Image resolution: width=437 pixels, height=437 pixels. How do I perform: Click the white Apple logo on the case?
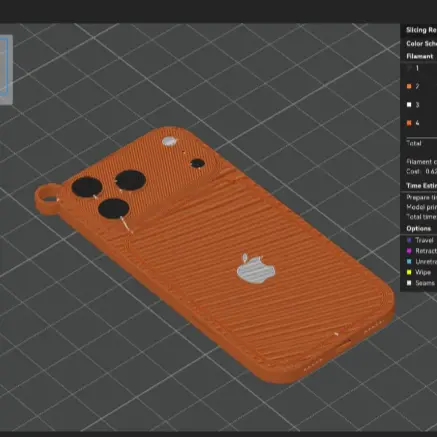[x=256, y=269]
